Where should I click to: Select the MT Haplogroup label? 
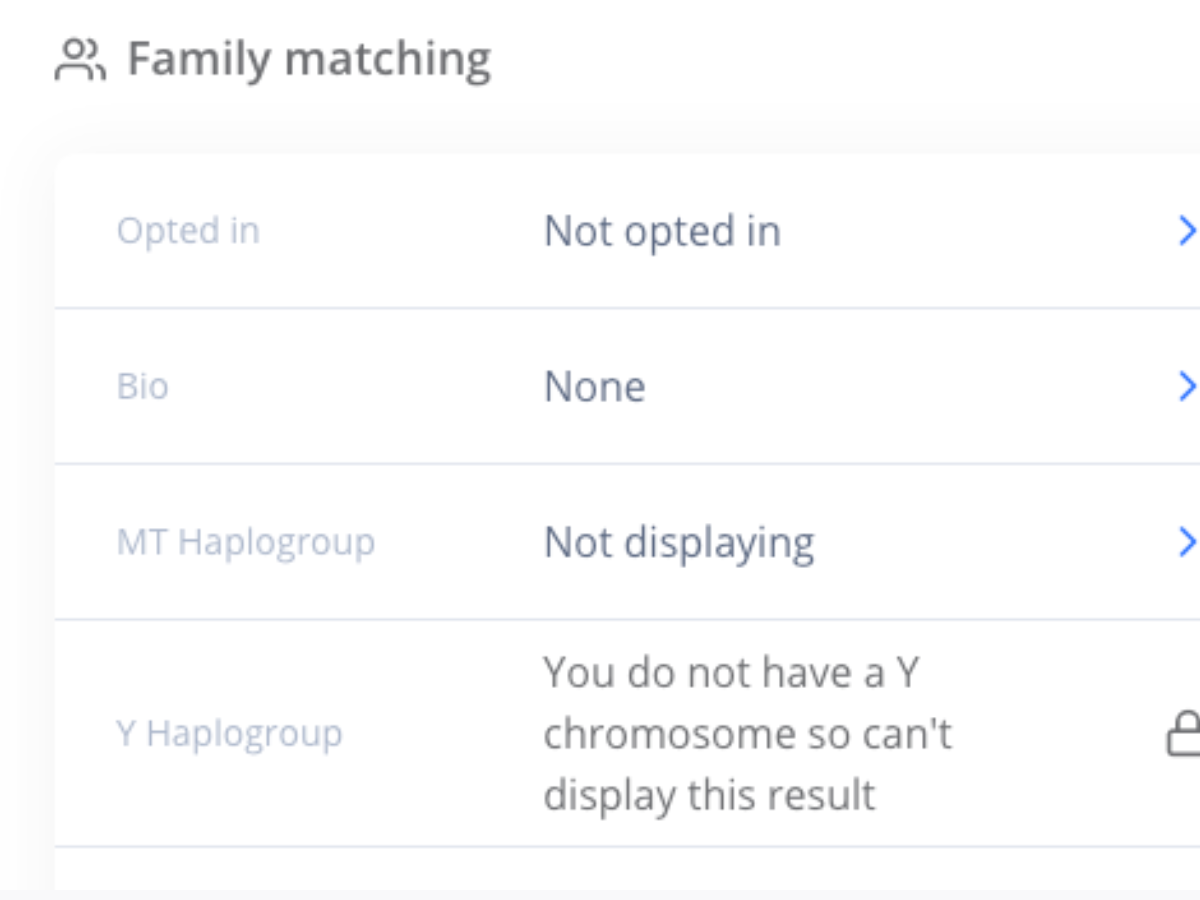click(x=246, y=542)
